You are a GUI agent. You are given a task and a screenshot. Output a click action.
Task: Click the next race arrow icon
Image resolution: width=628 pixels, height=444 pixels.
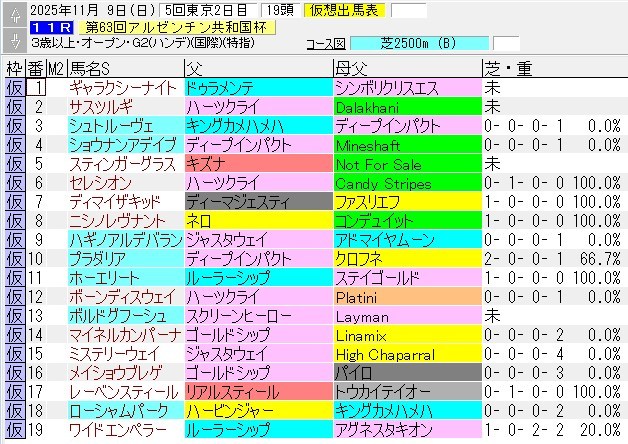pyautogui.click(x=15, y=41)
